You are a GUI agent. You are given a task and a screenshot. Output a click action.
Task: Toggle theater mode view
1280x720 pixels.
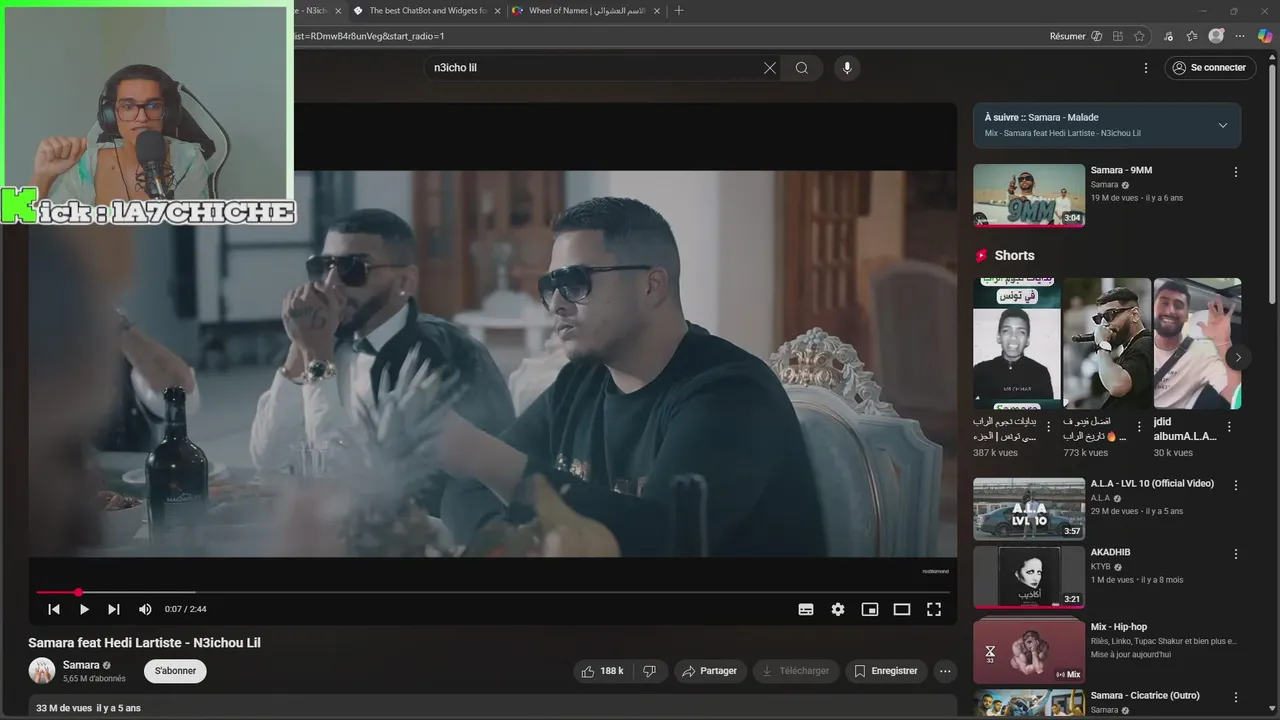902,609
